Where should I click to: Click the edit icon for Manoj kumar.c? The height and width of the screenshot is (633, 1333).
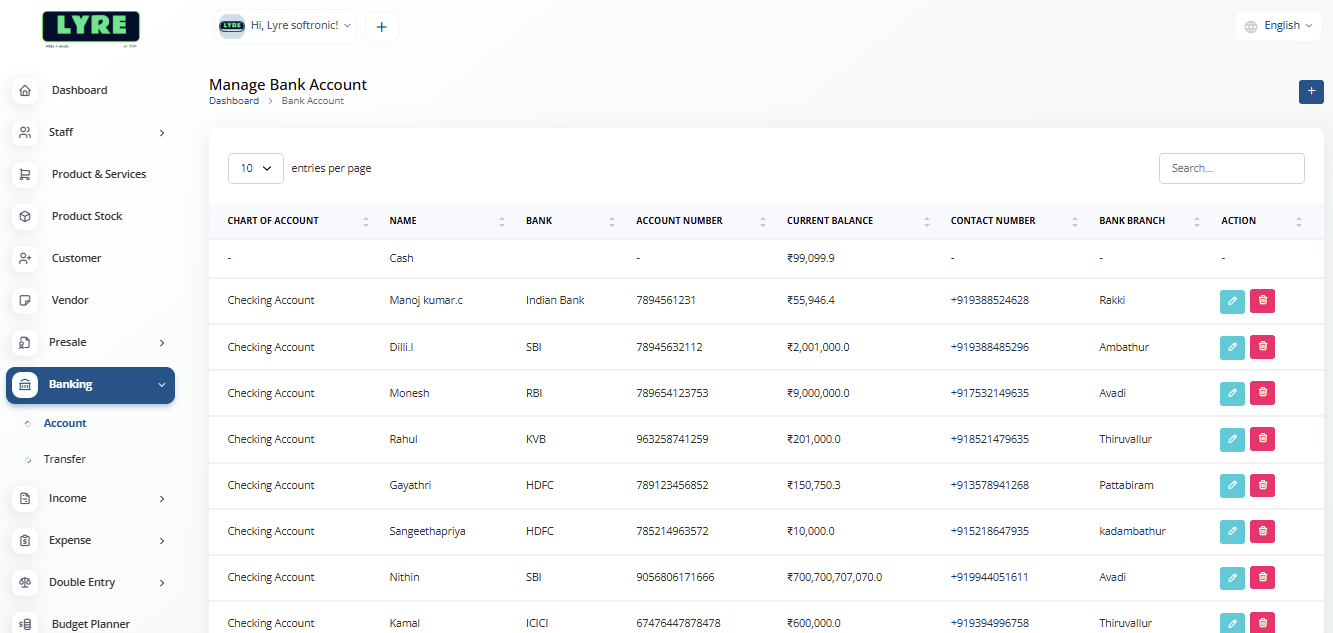tap(1232, 301)
